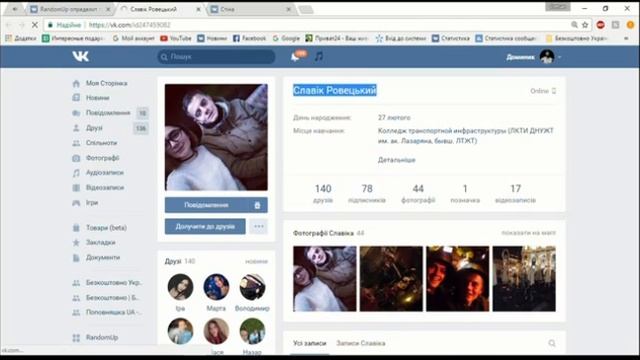Click 'новини' link in friends block
The height and width of the screenshot is (360, 640).
click(256, 262)
